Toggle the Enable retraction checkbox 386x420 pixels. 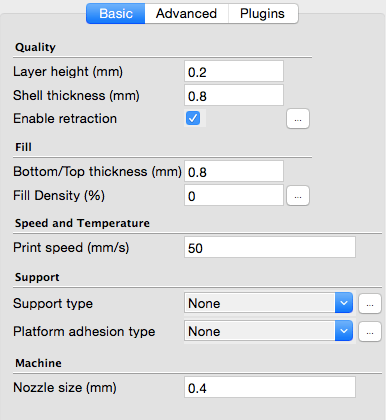point(193,118)
